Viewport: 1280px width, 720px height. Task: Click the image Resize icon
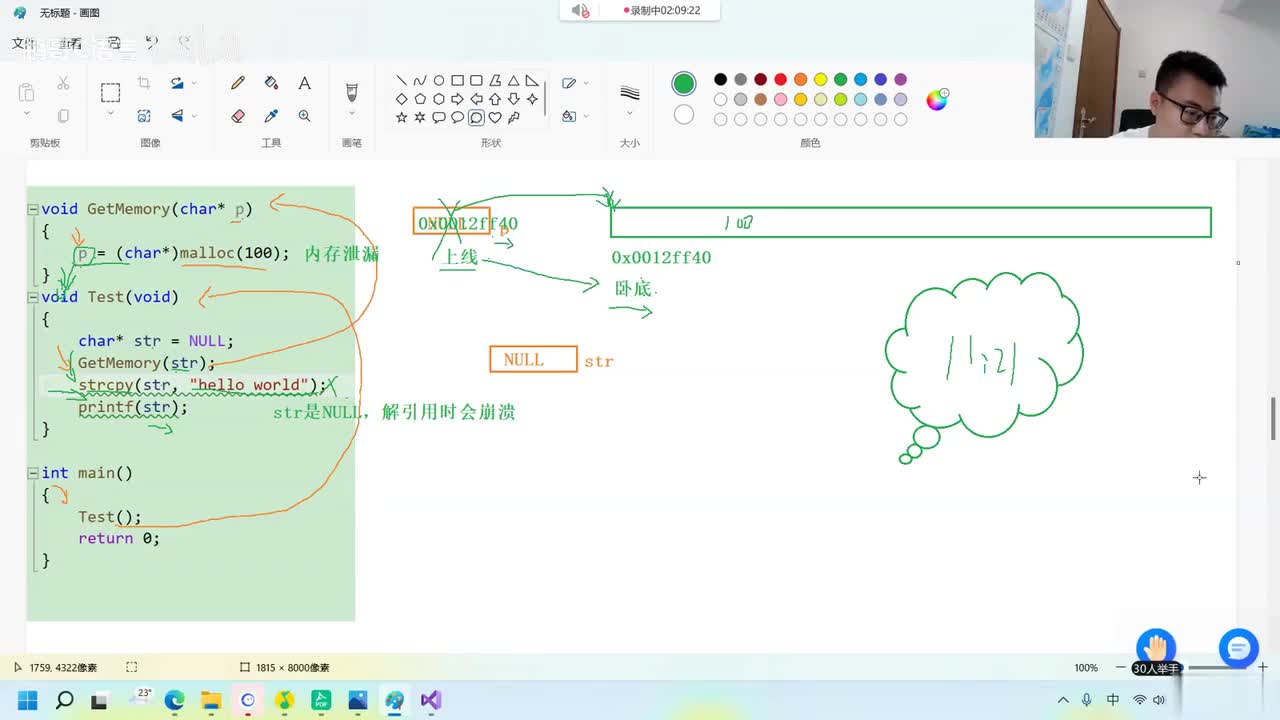(x=144, y=116)
